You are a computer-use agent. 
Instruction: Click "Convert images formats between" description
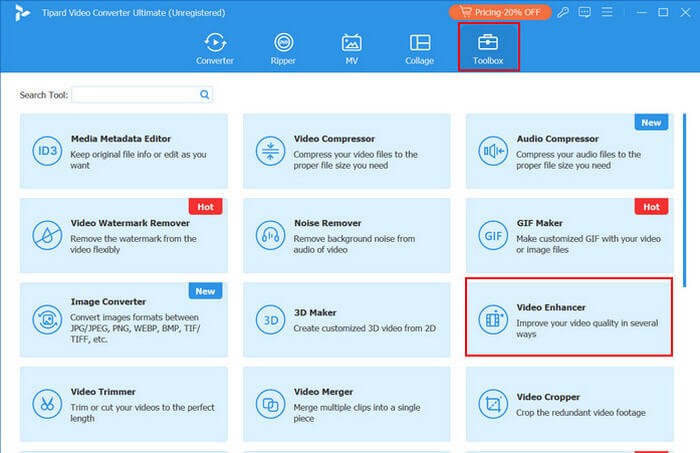pyautogui.click(x=135, y=328)
